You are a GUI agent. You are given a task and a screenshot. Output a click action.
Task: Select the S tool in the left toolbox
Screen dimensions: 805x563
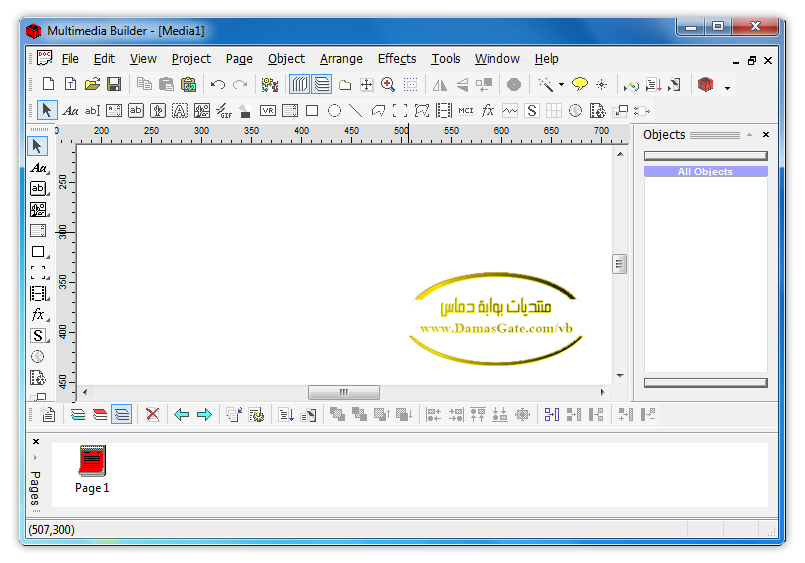point(39,335)
